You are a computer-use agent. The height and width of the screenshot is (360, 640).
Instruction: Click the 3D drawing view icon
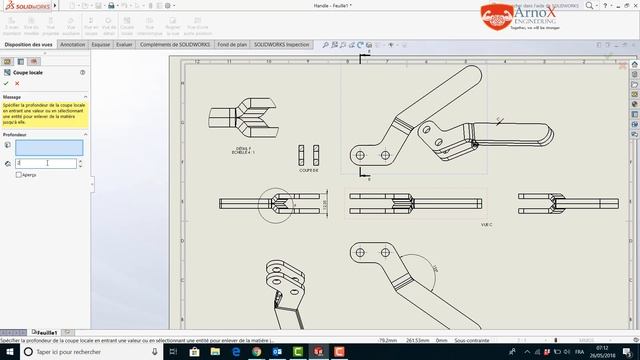pos(369,45)
